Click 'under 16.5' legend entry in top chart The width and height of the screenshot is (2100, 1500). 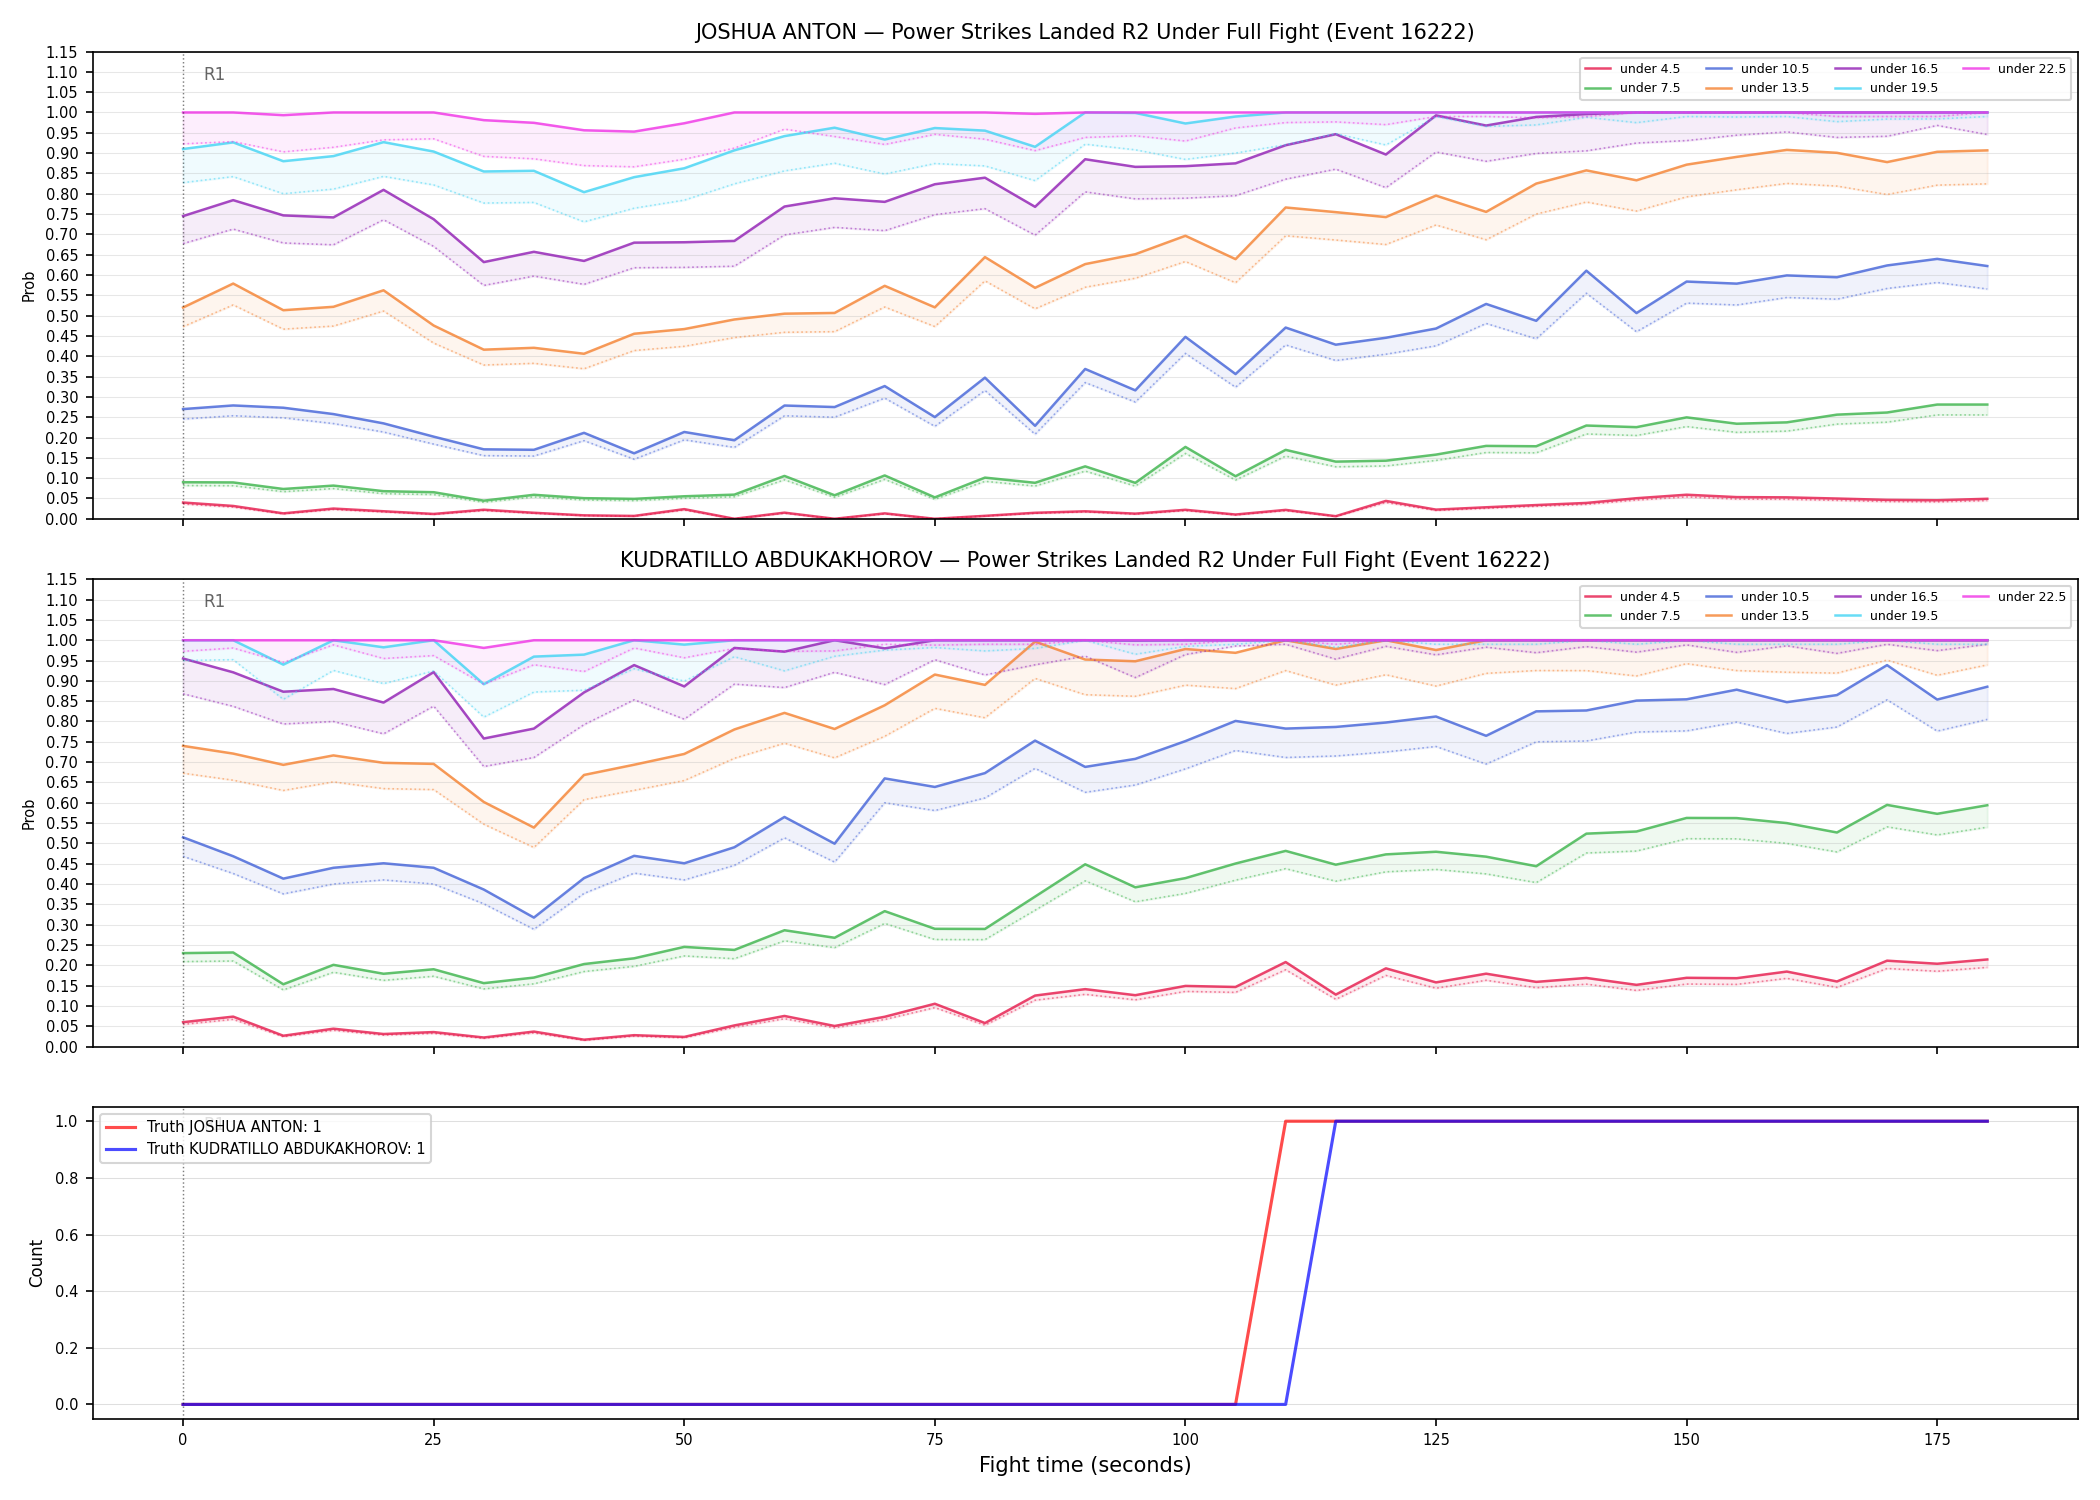click(x=1887, y=69)
